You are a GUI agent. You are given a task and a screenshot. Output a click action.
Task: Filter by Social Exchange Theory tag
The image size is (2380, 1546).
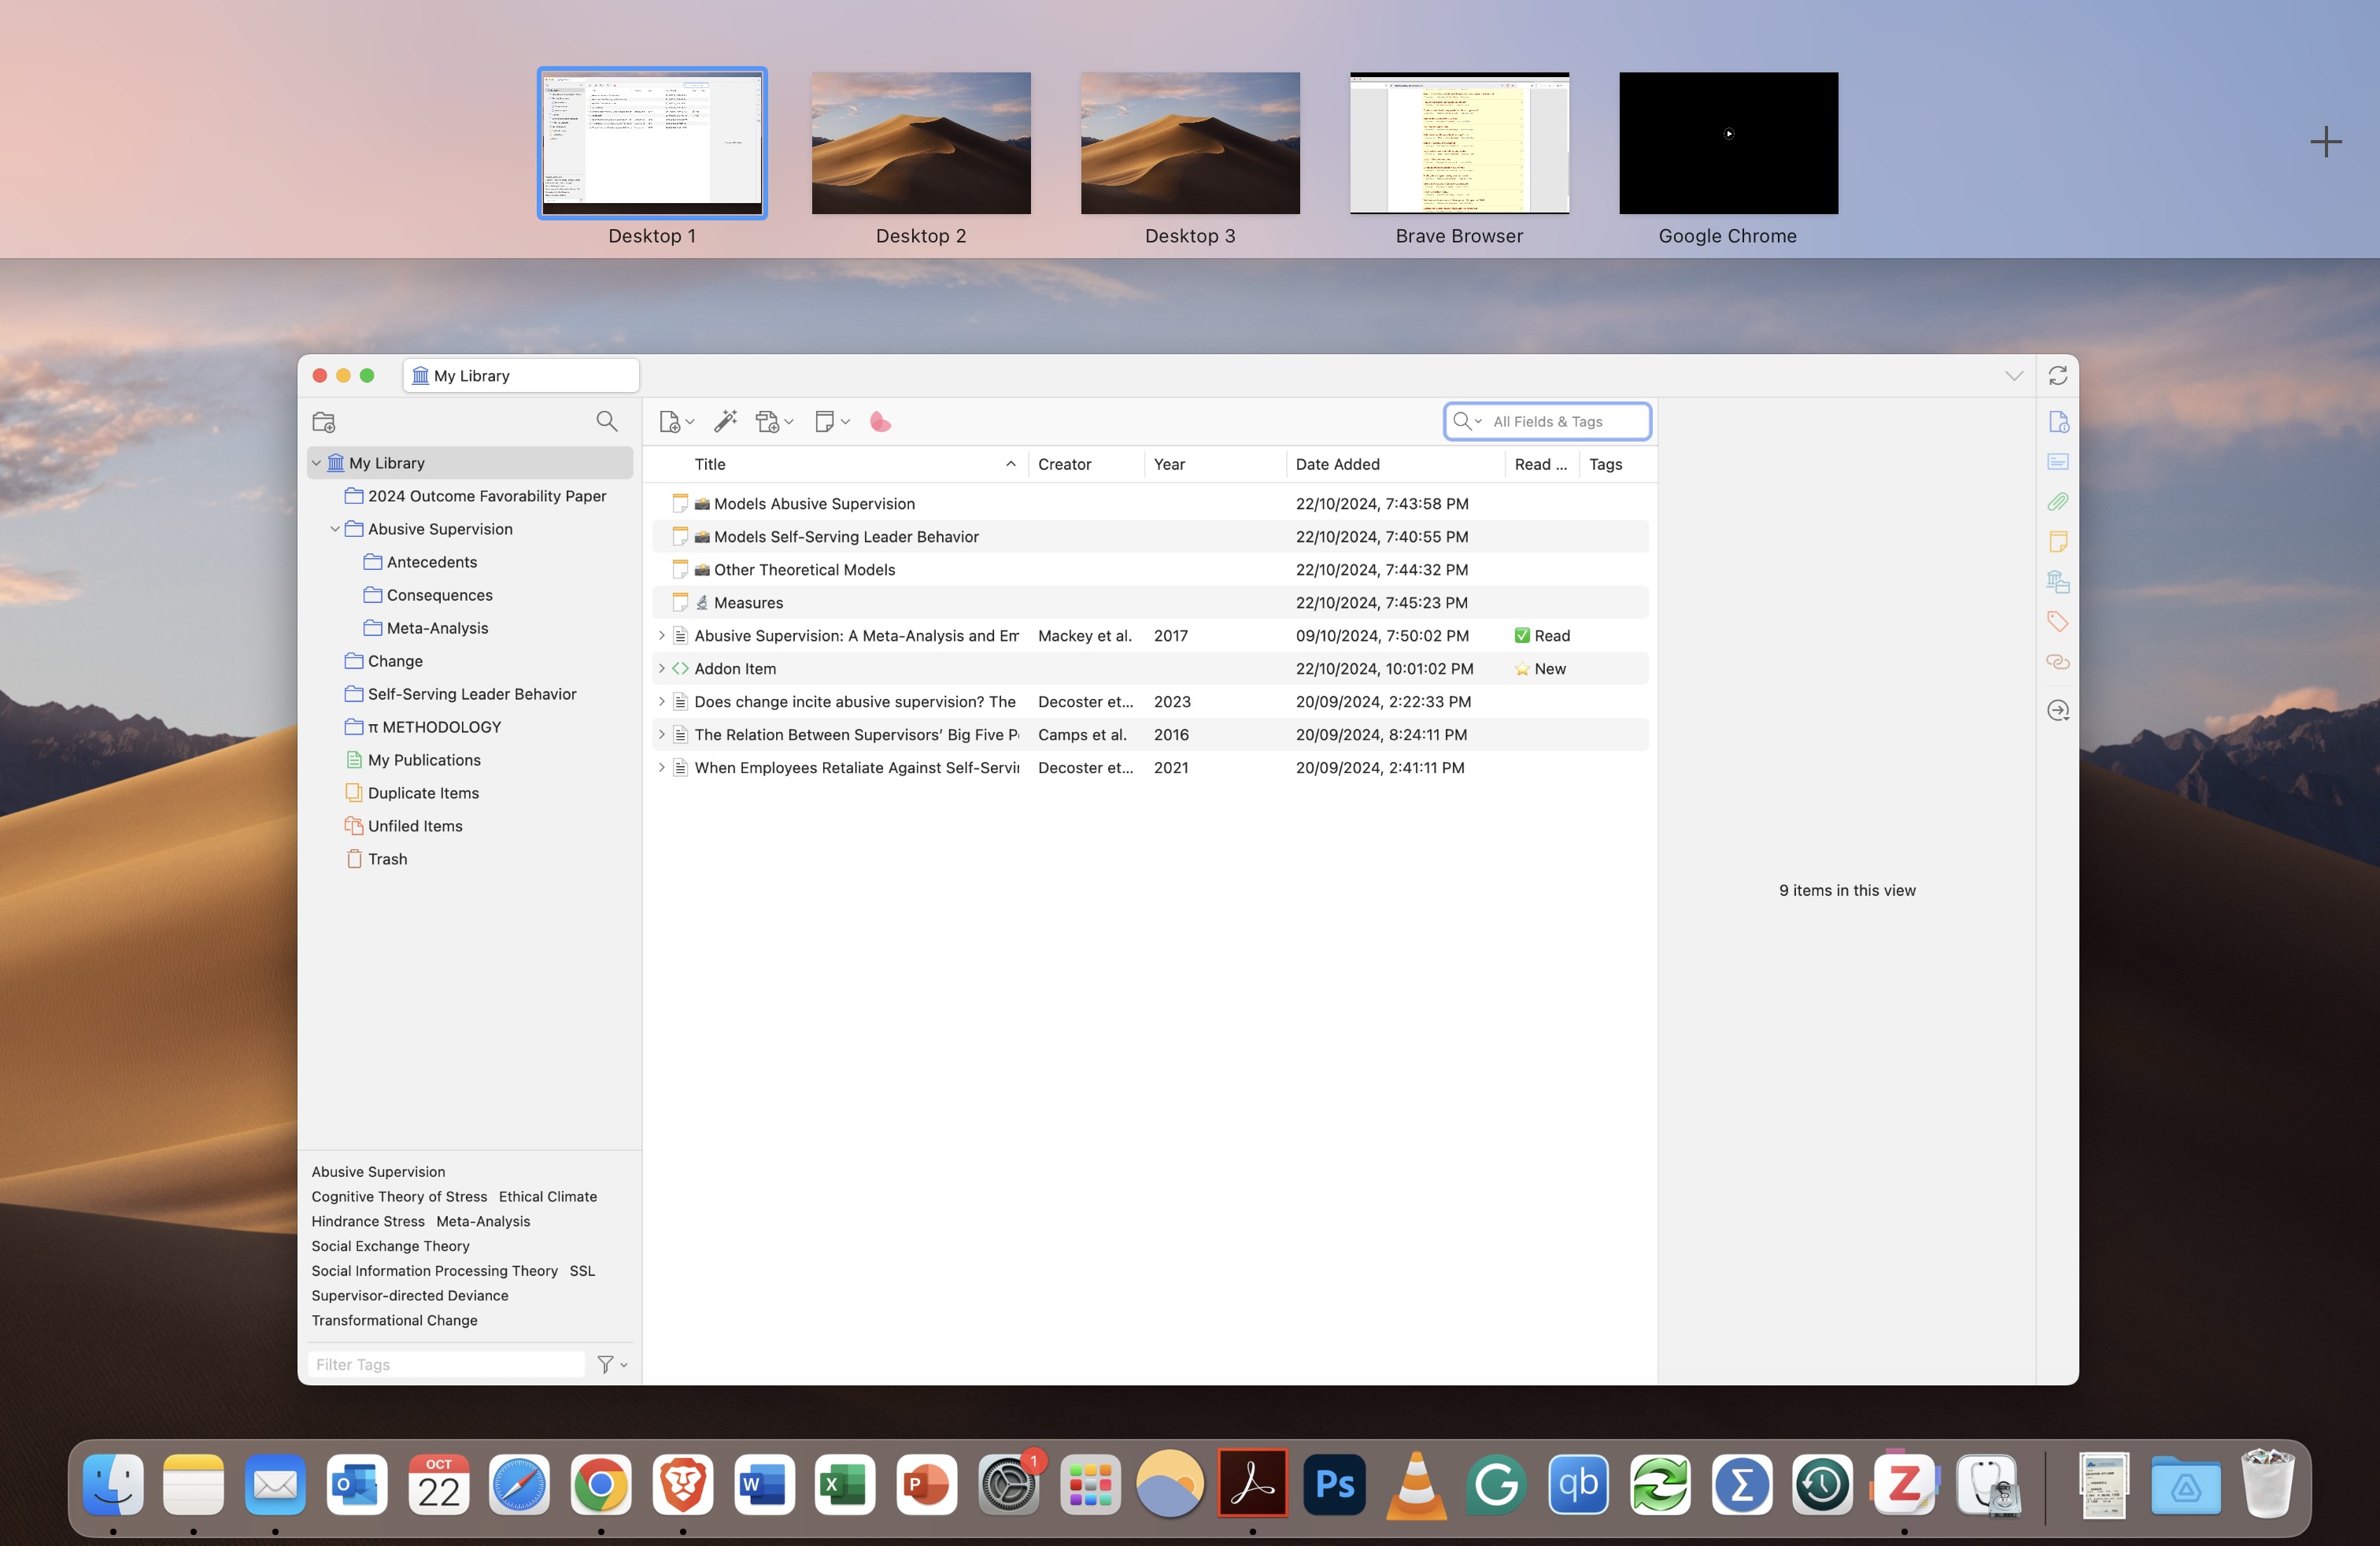[x=390, y=1246]
